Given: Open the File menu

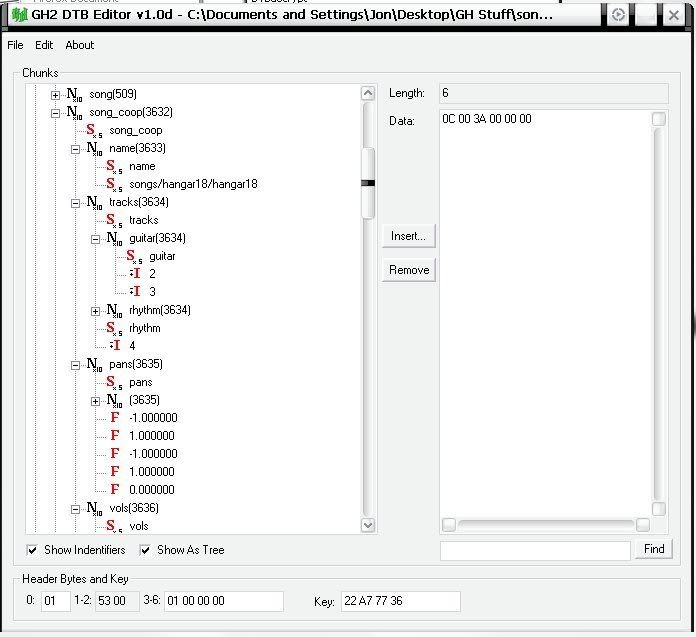Looking at the screenshot, I should [15, 45].
